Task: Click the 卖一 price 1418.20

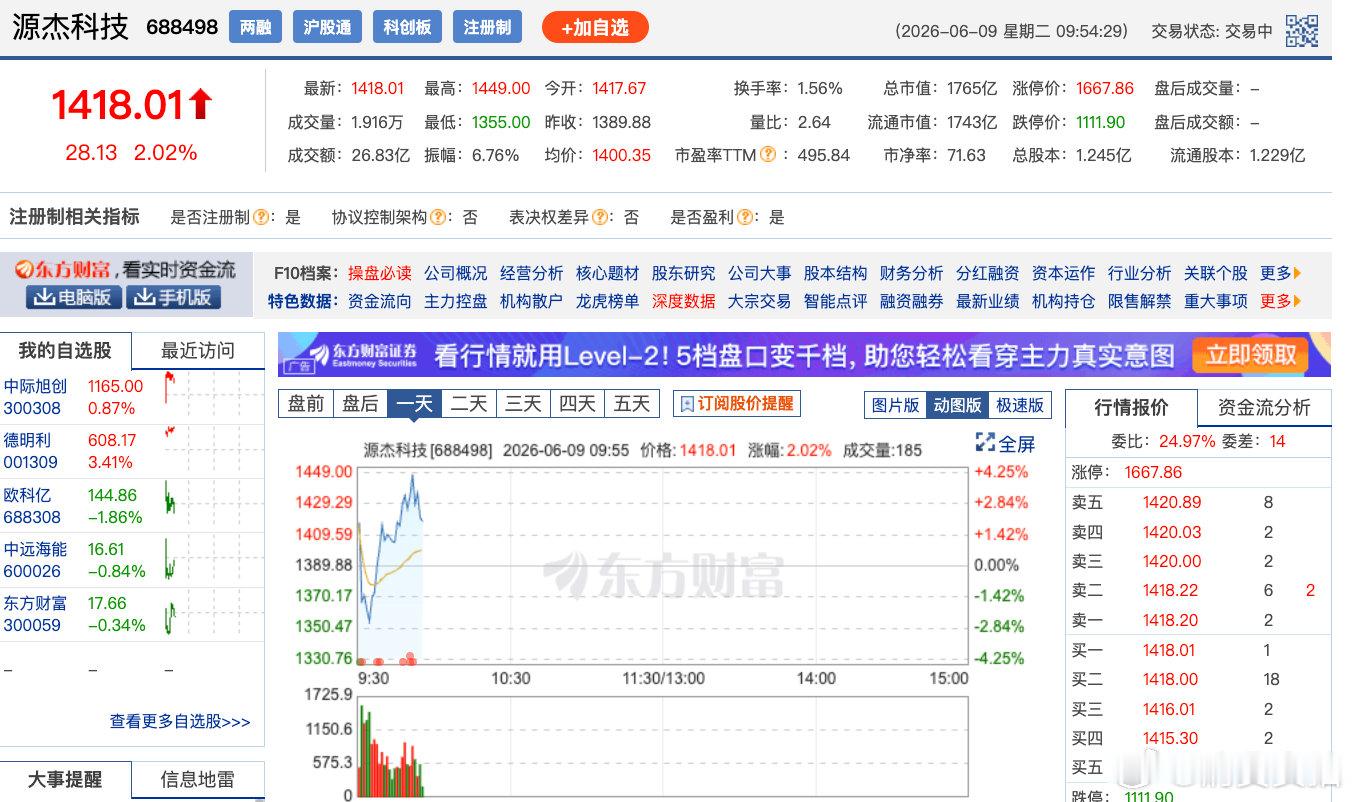Action: point(1172,620)
